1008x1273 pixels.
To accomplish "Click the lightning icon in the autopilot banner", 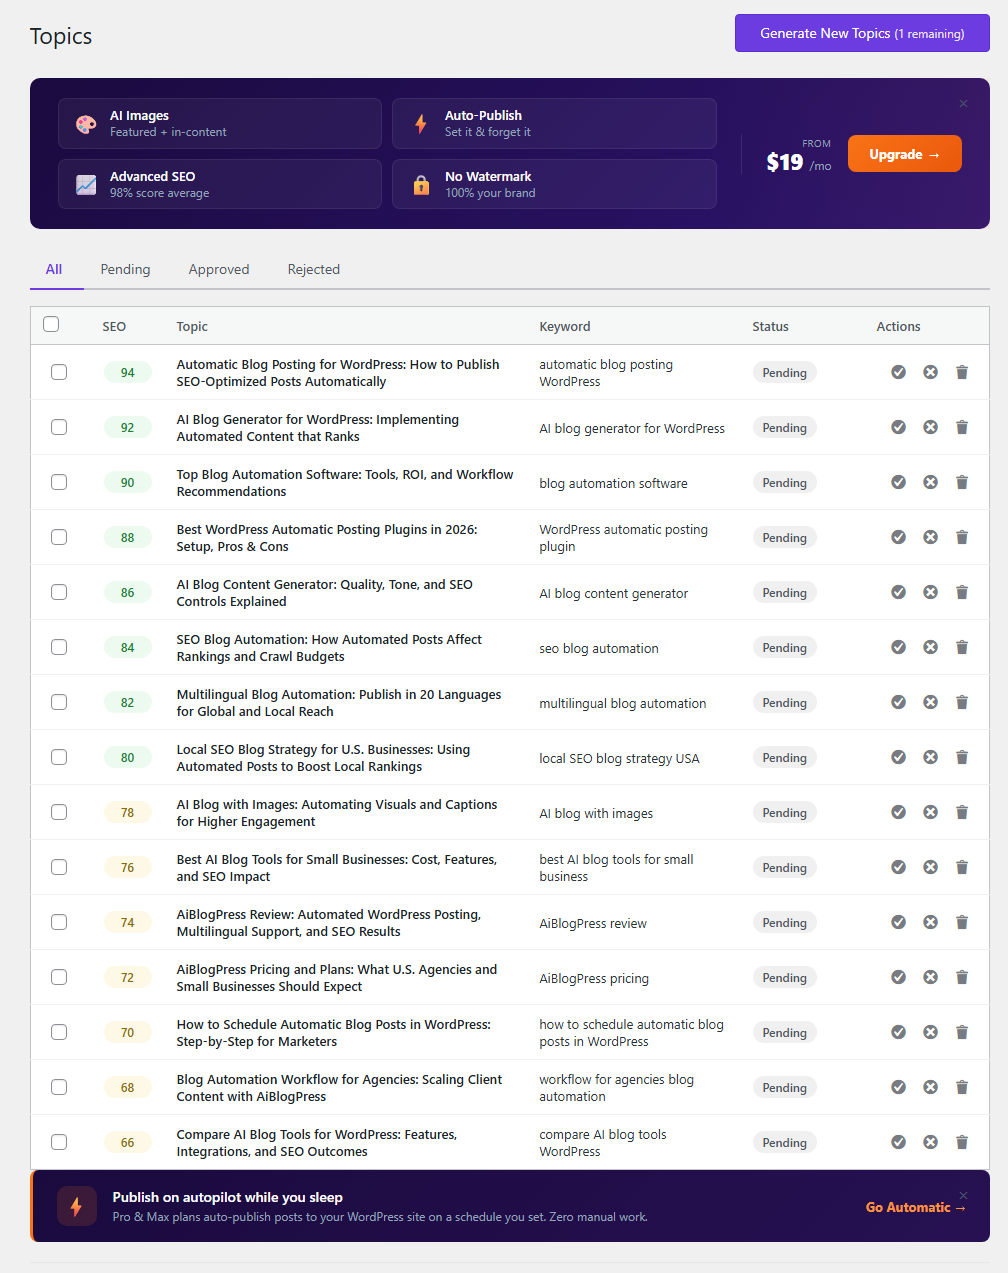I will coord(77,1206).
